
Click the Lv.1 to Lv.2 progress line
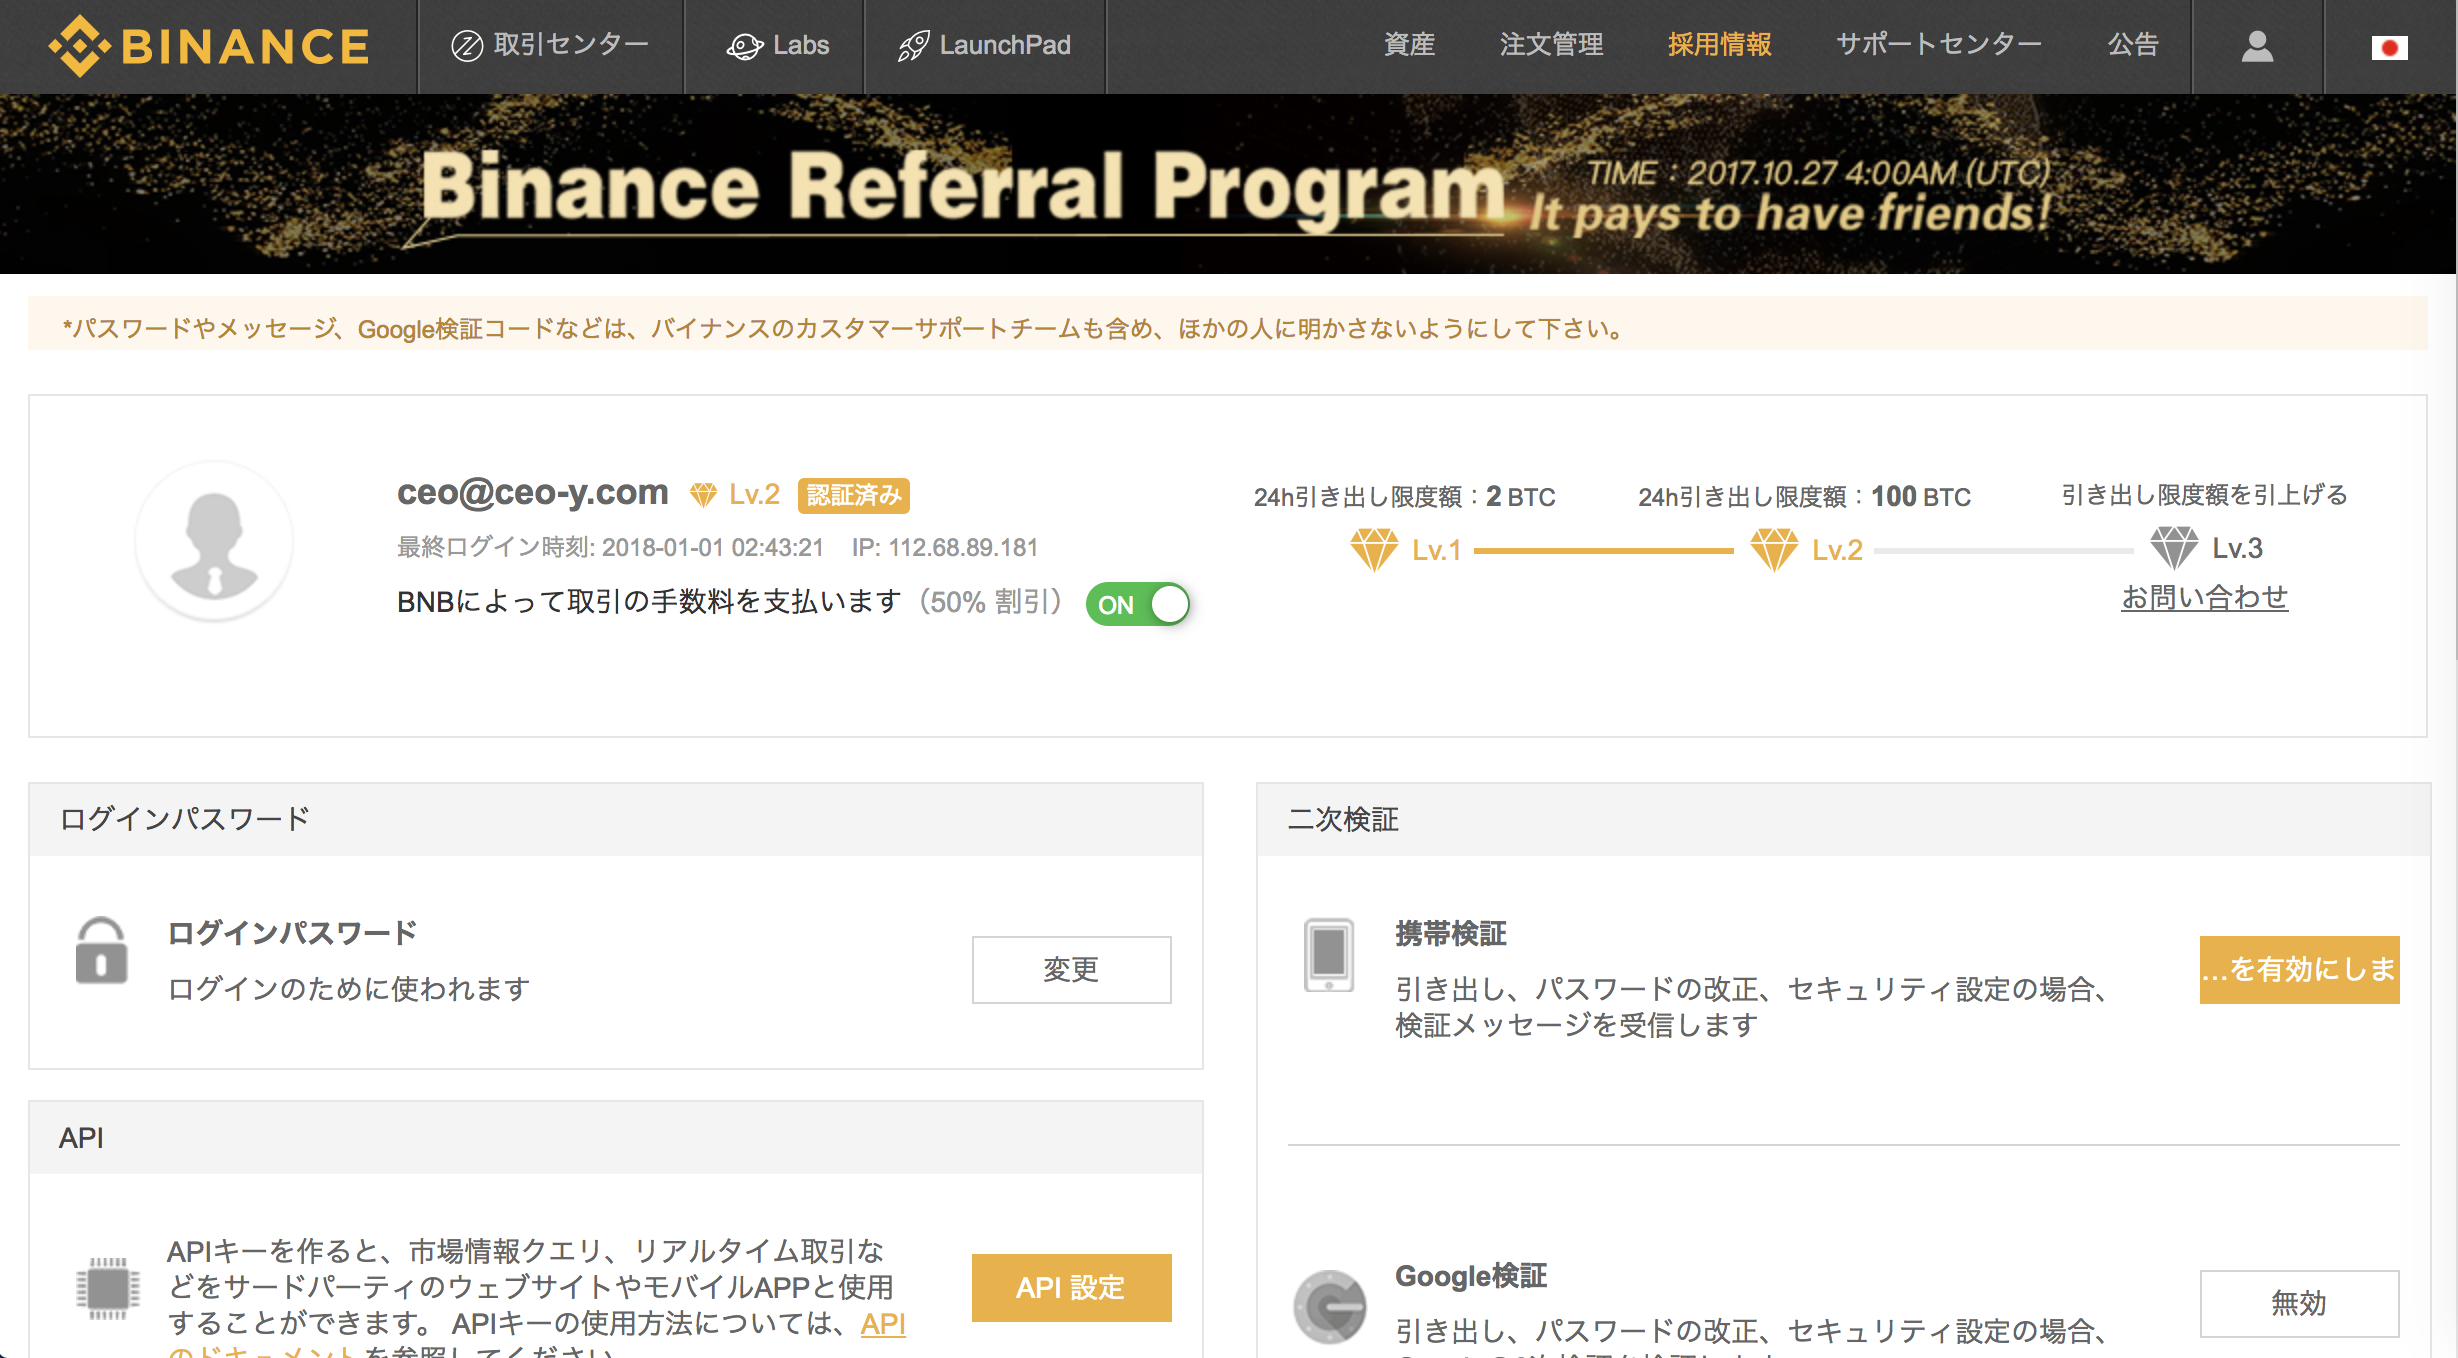[x=1603, y=550]
